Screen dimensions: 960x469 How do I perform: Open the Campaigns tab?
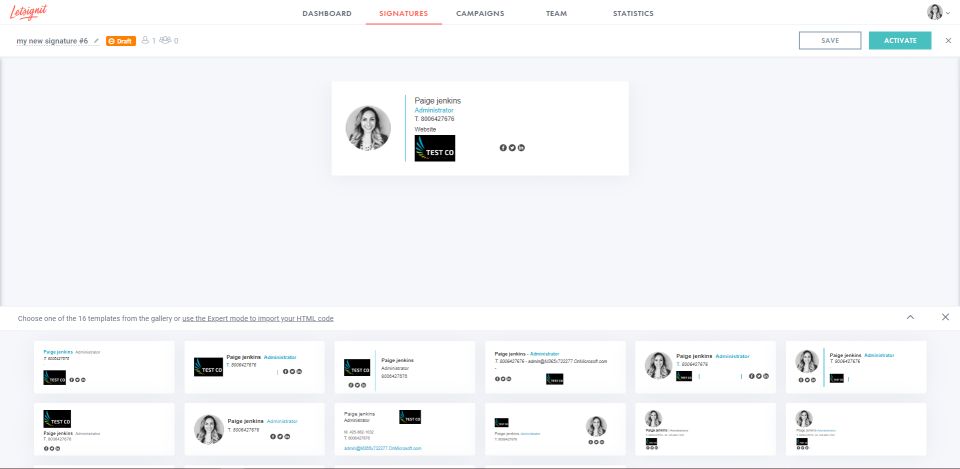pos(480,13)
